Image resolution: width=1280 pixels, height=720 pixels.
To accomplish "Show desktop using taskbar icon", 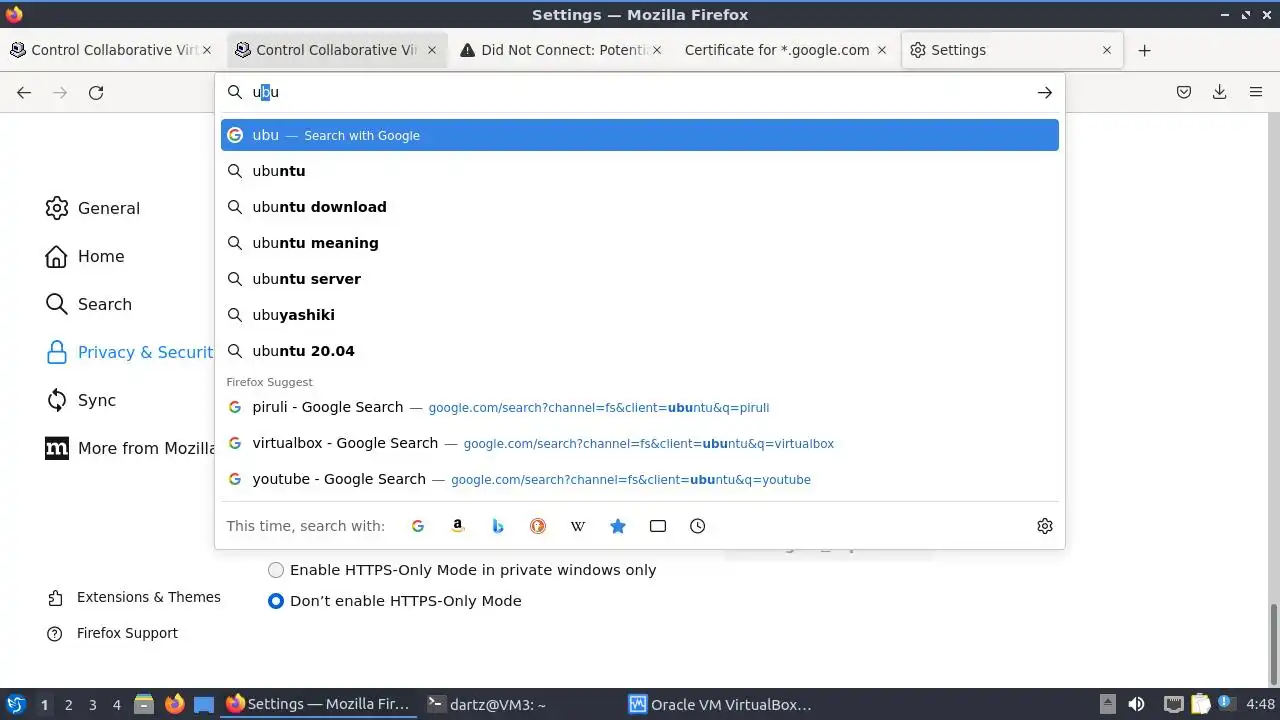I will 204,704.
